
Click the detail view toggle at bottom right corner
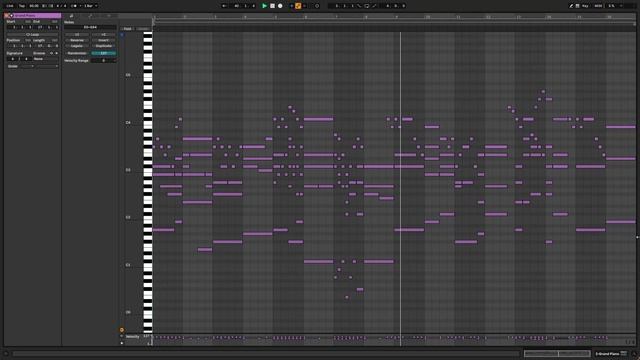pyautogui.click(x=634, y=354)
